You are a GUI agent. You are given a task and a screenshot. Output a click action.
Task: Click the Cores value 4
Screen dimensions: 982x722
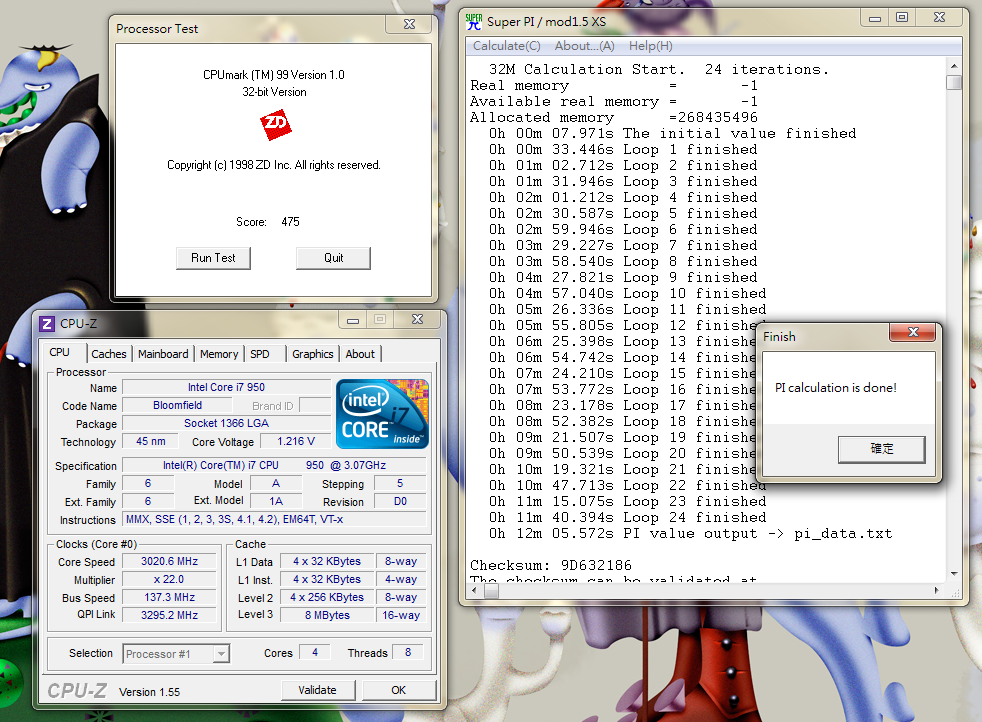(315, 652)
